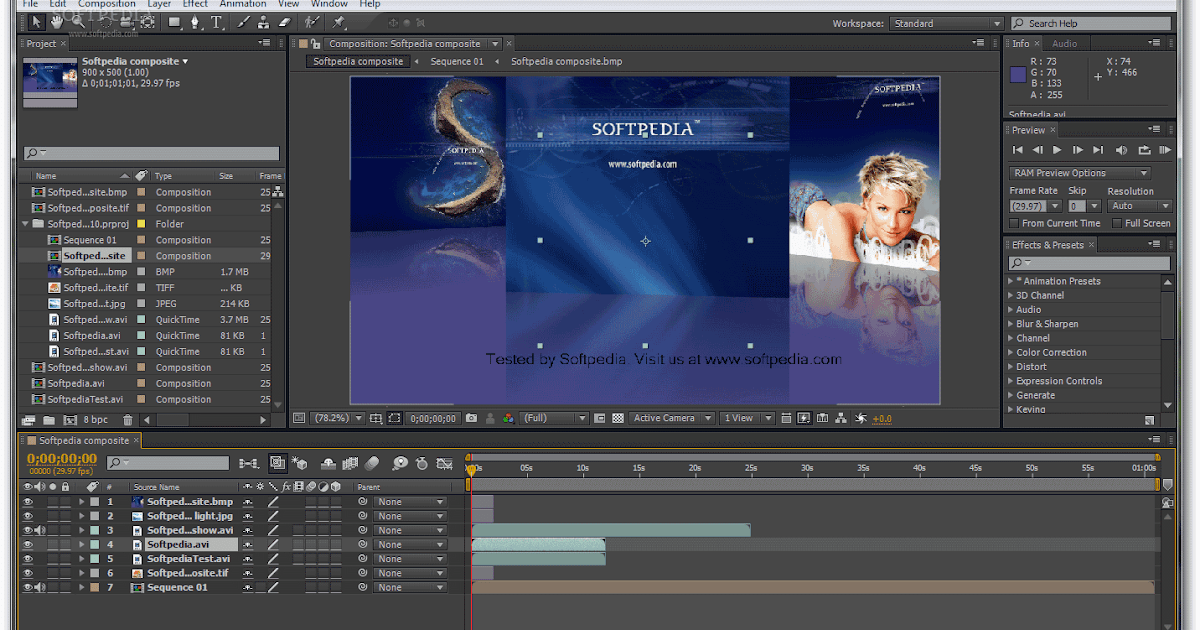The height and width of the screenshot is (630, 1200).
Task: Mute audio of layer 3 Softped...show.avi
Action: tap(40, 530)
